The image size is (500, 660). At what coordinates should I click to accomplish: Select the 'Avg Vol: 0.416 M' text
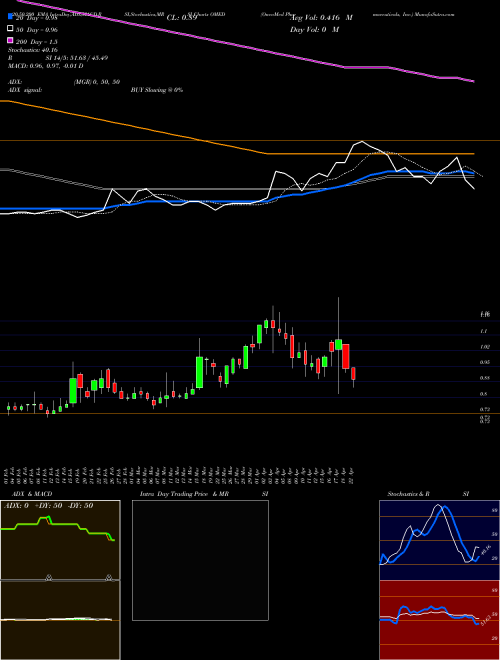321,18
